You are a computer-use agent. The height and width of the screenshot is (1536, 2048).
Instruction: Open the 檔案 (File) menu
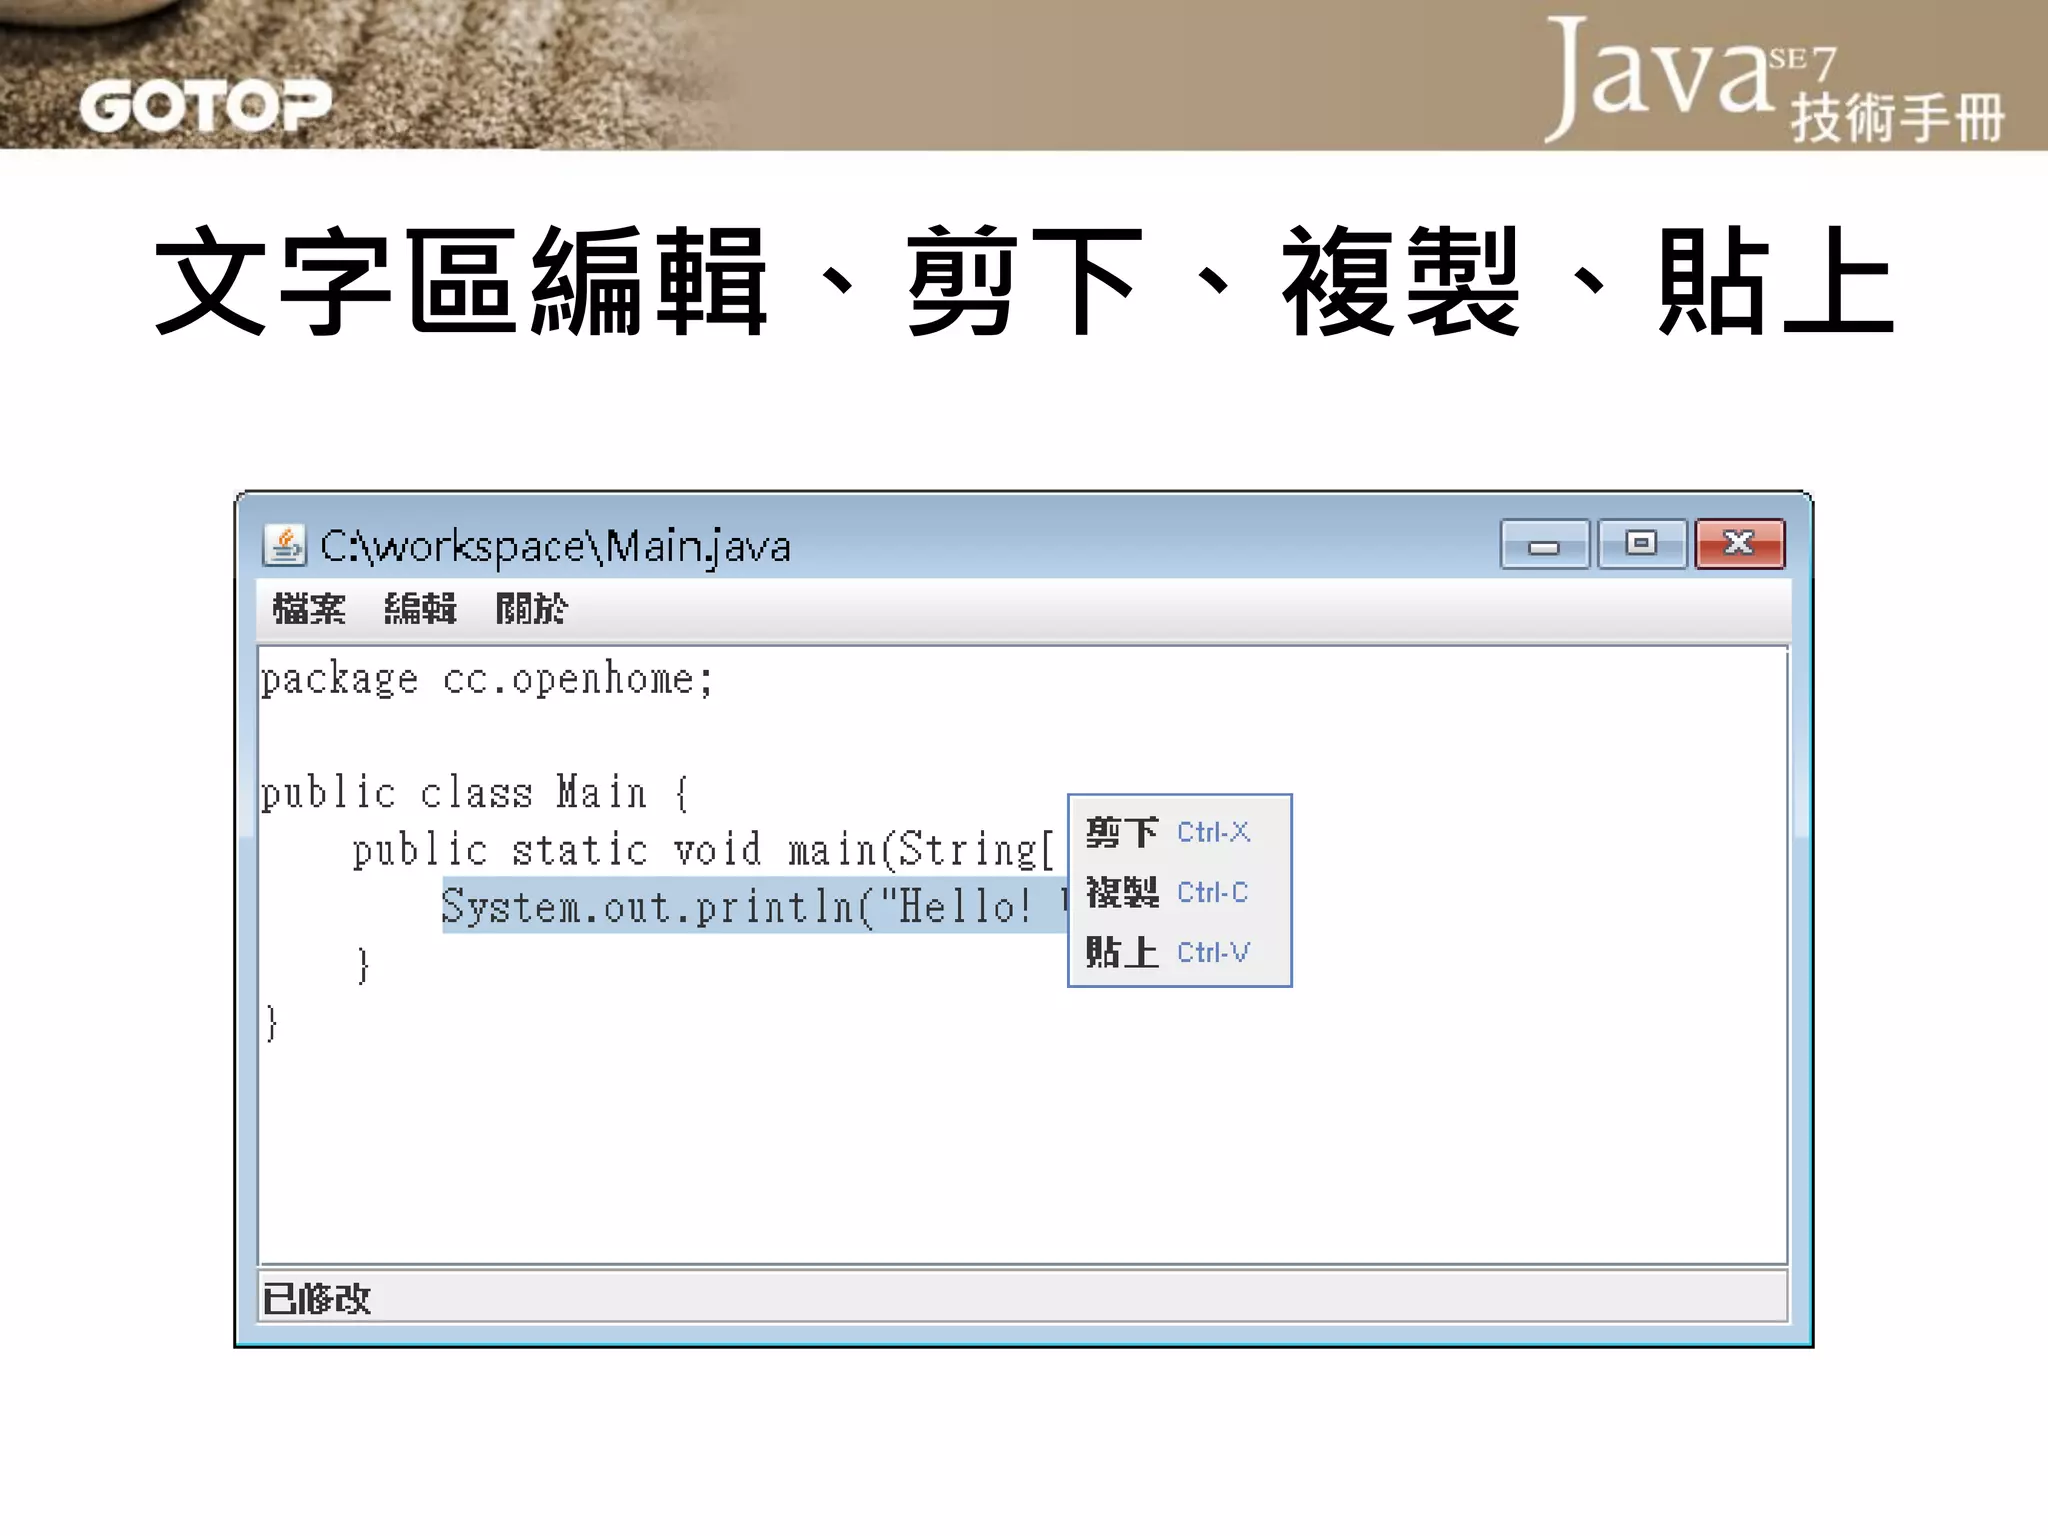click(309, 608)
